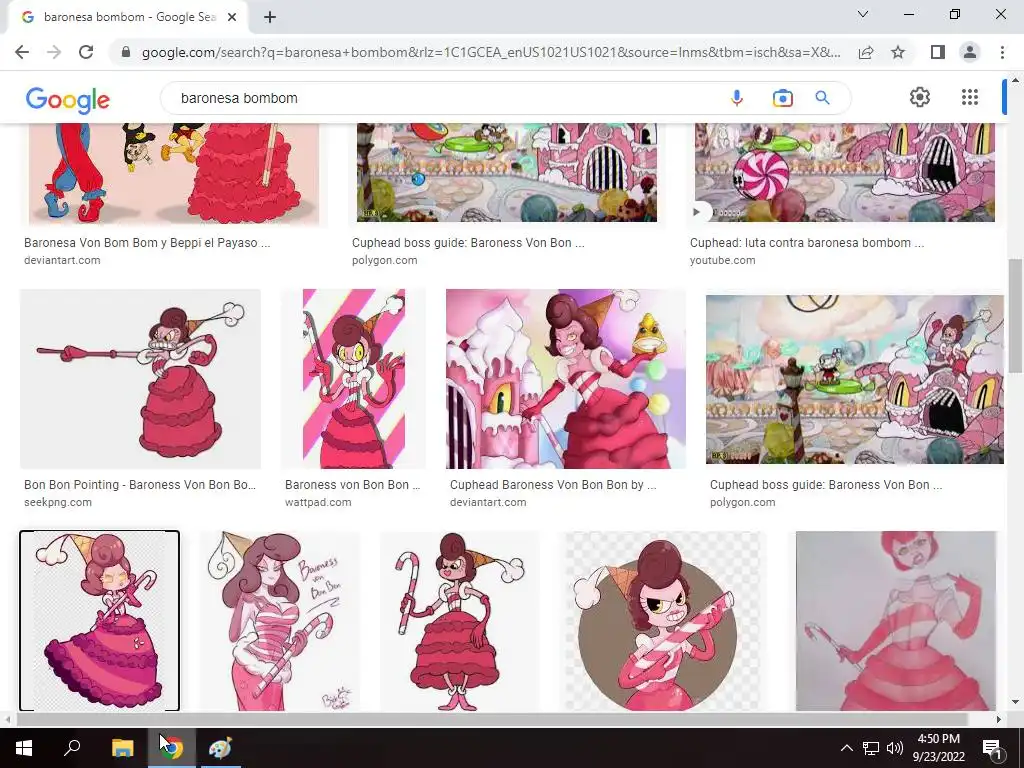1024x768 pixels.
Task: Open Chrome's three-dot menu
Action: 1002,52
